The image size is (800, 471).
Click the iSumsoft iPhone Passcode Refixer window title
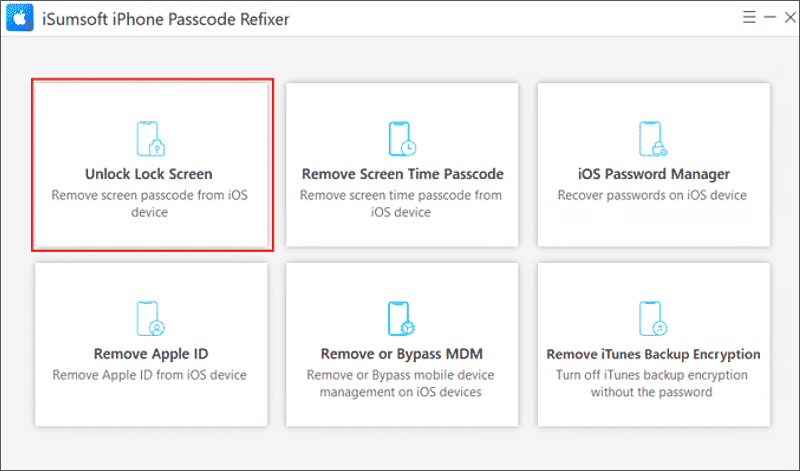point(166,19)
